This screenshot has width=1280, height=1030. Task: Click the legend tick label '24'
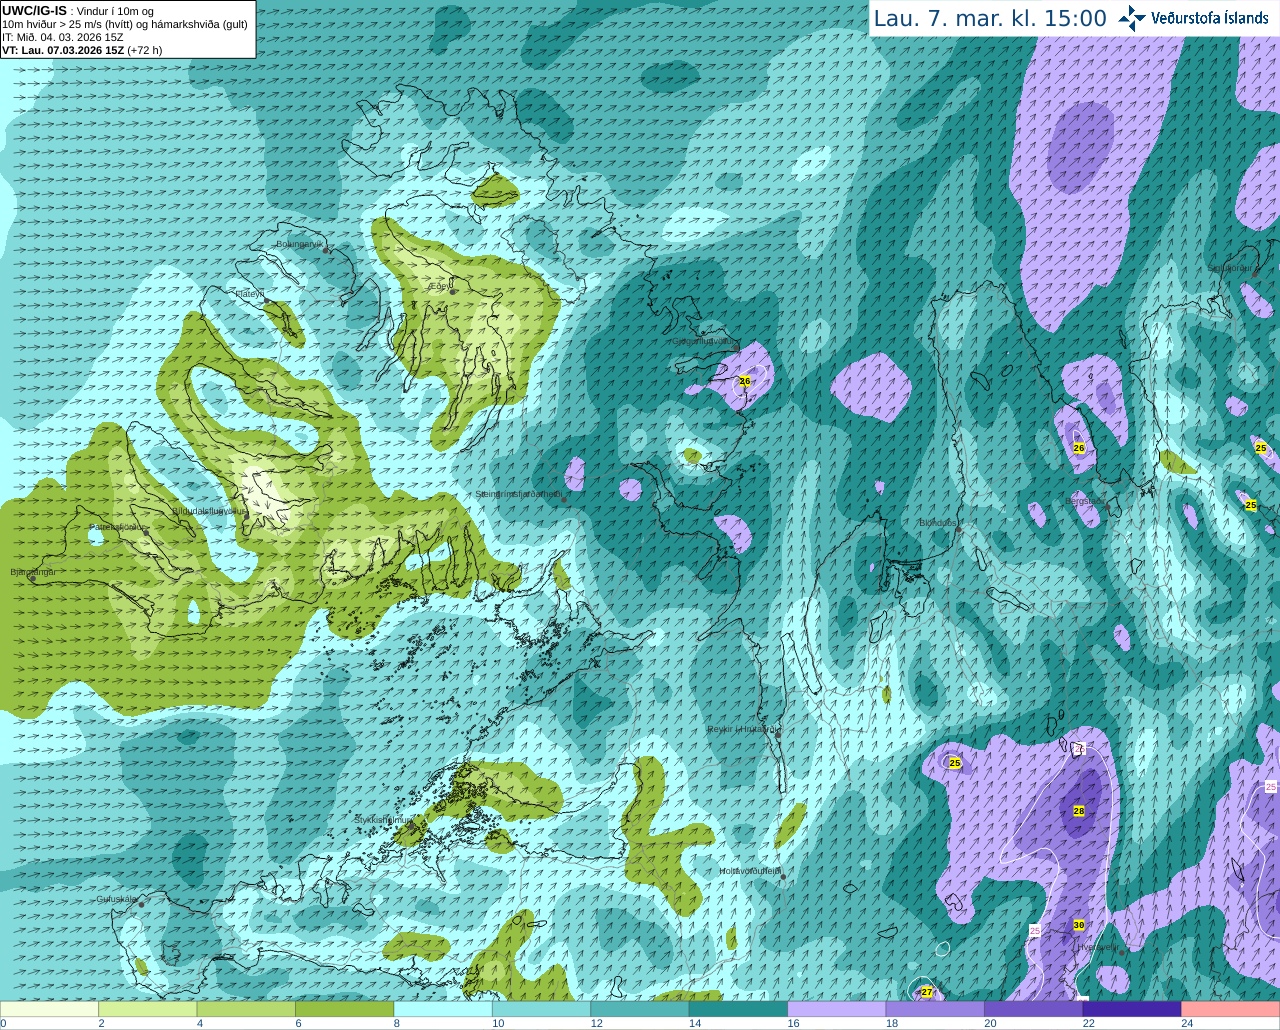pyautogui.click(x=1186, y=1023)
